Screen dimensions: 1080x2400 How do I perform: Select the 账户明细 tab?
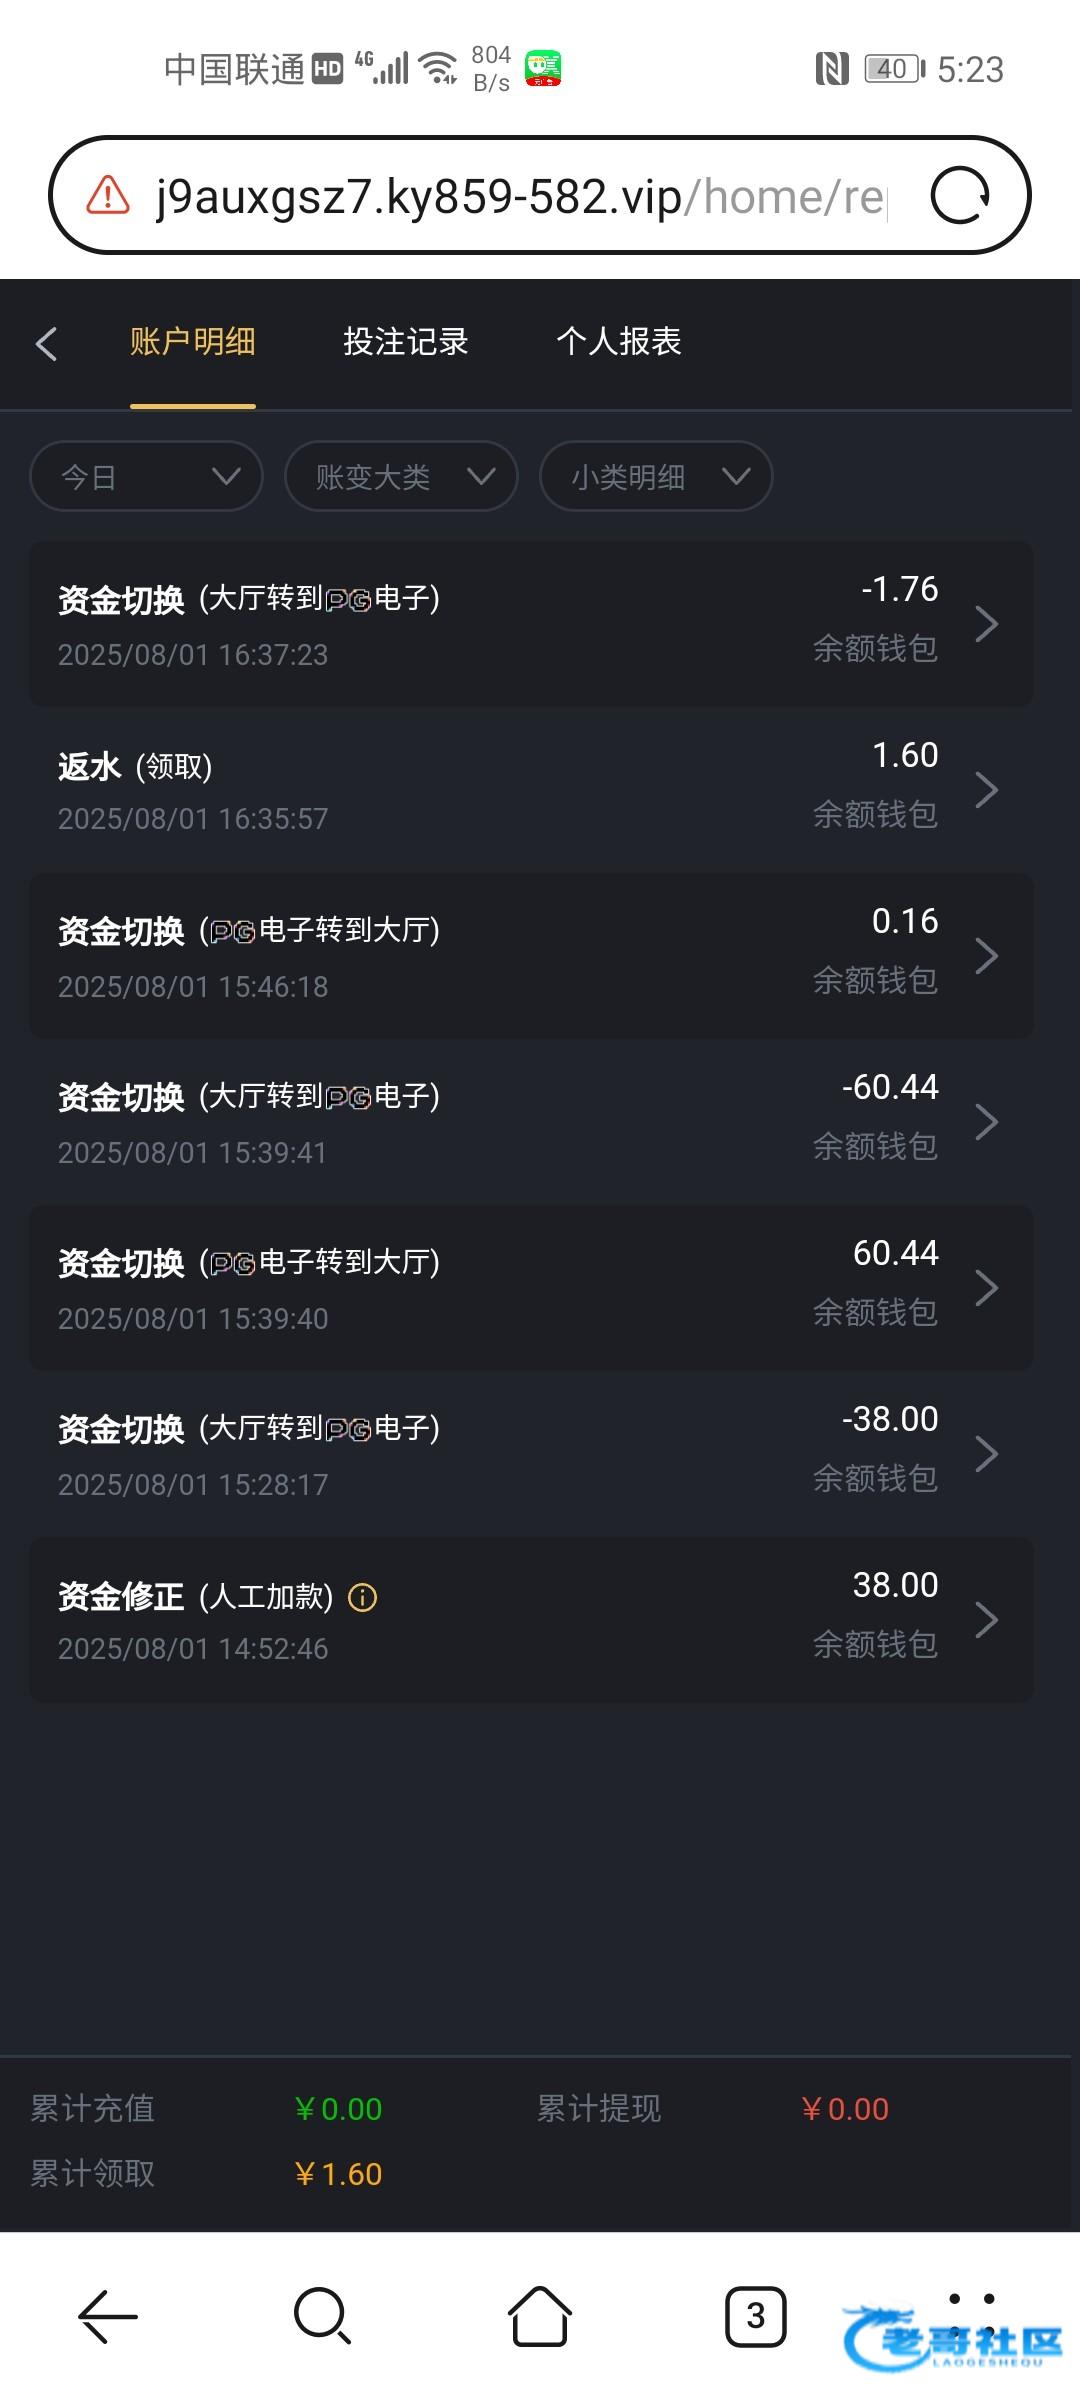(192, 342)
